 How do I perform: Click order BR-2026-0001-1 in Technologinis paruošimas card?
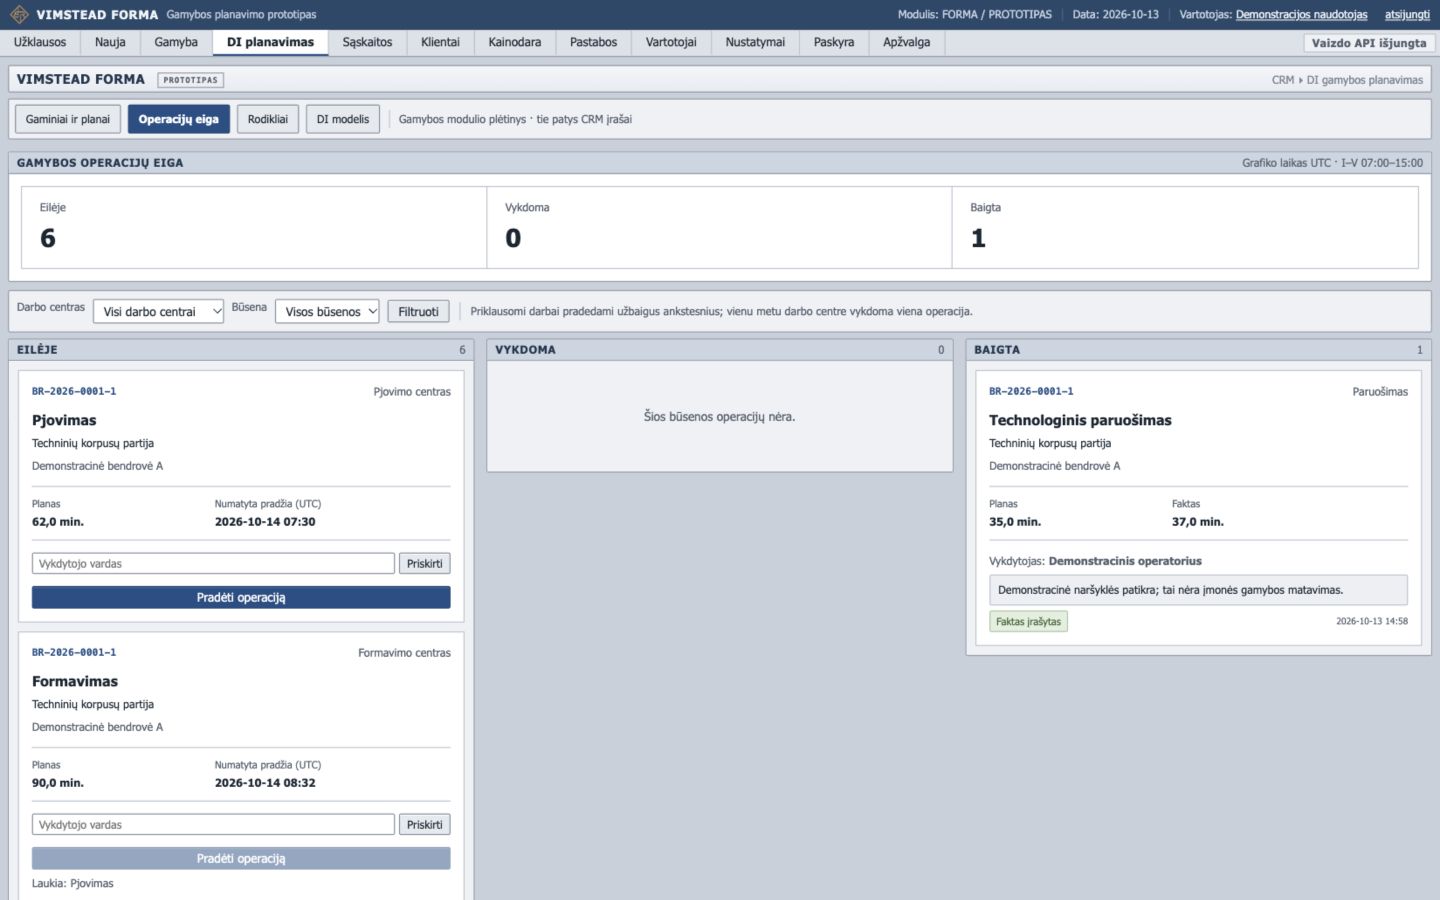[1031, 391]
